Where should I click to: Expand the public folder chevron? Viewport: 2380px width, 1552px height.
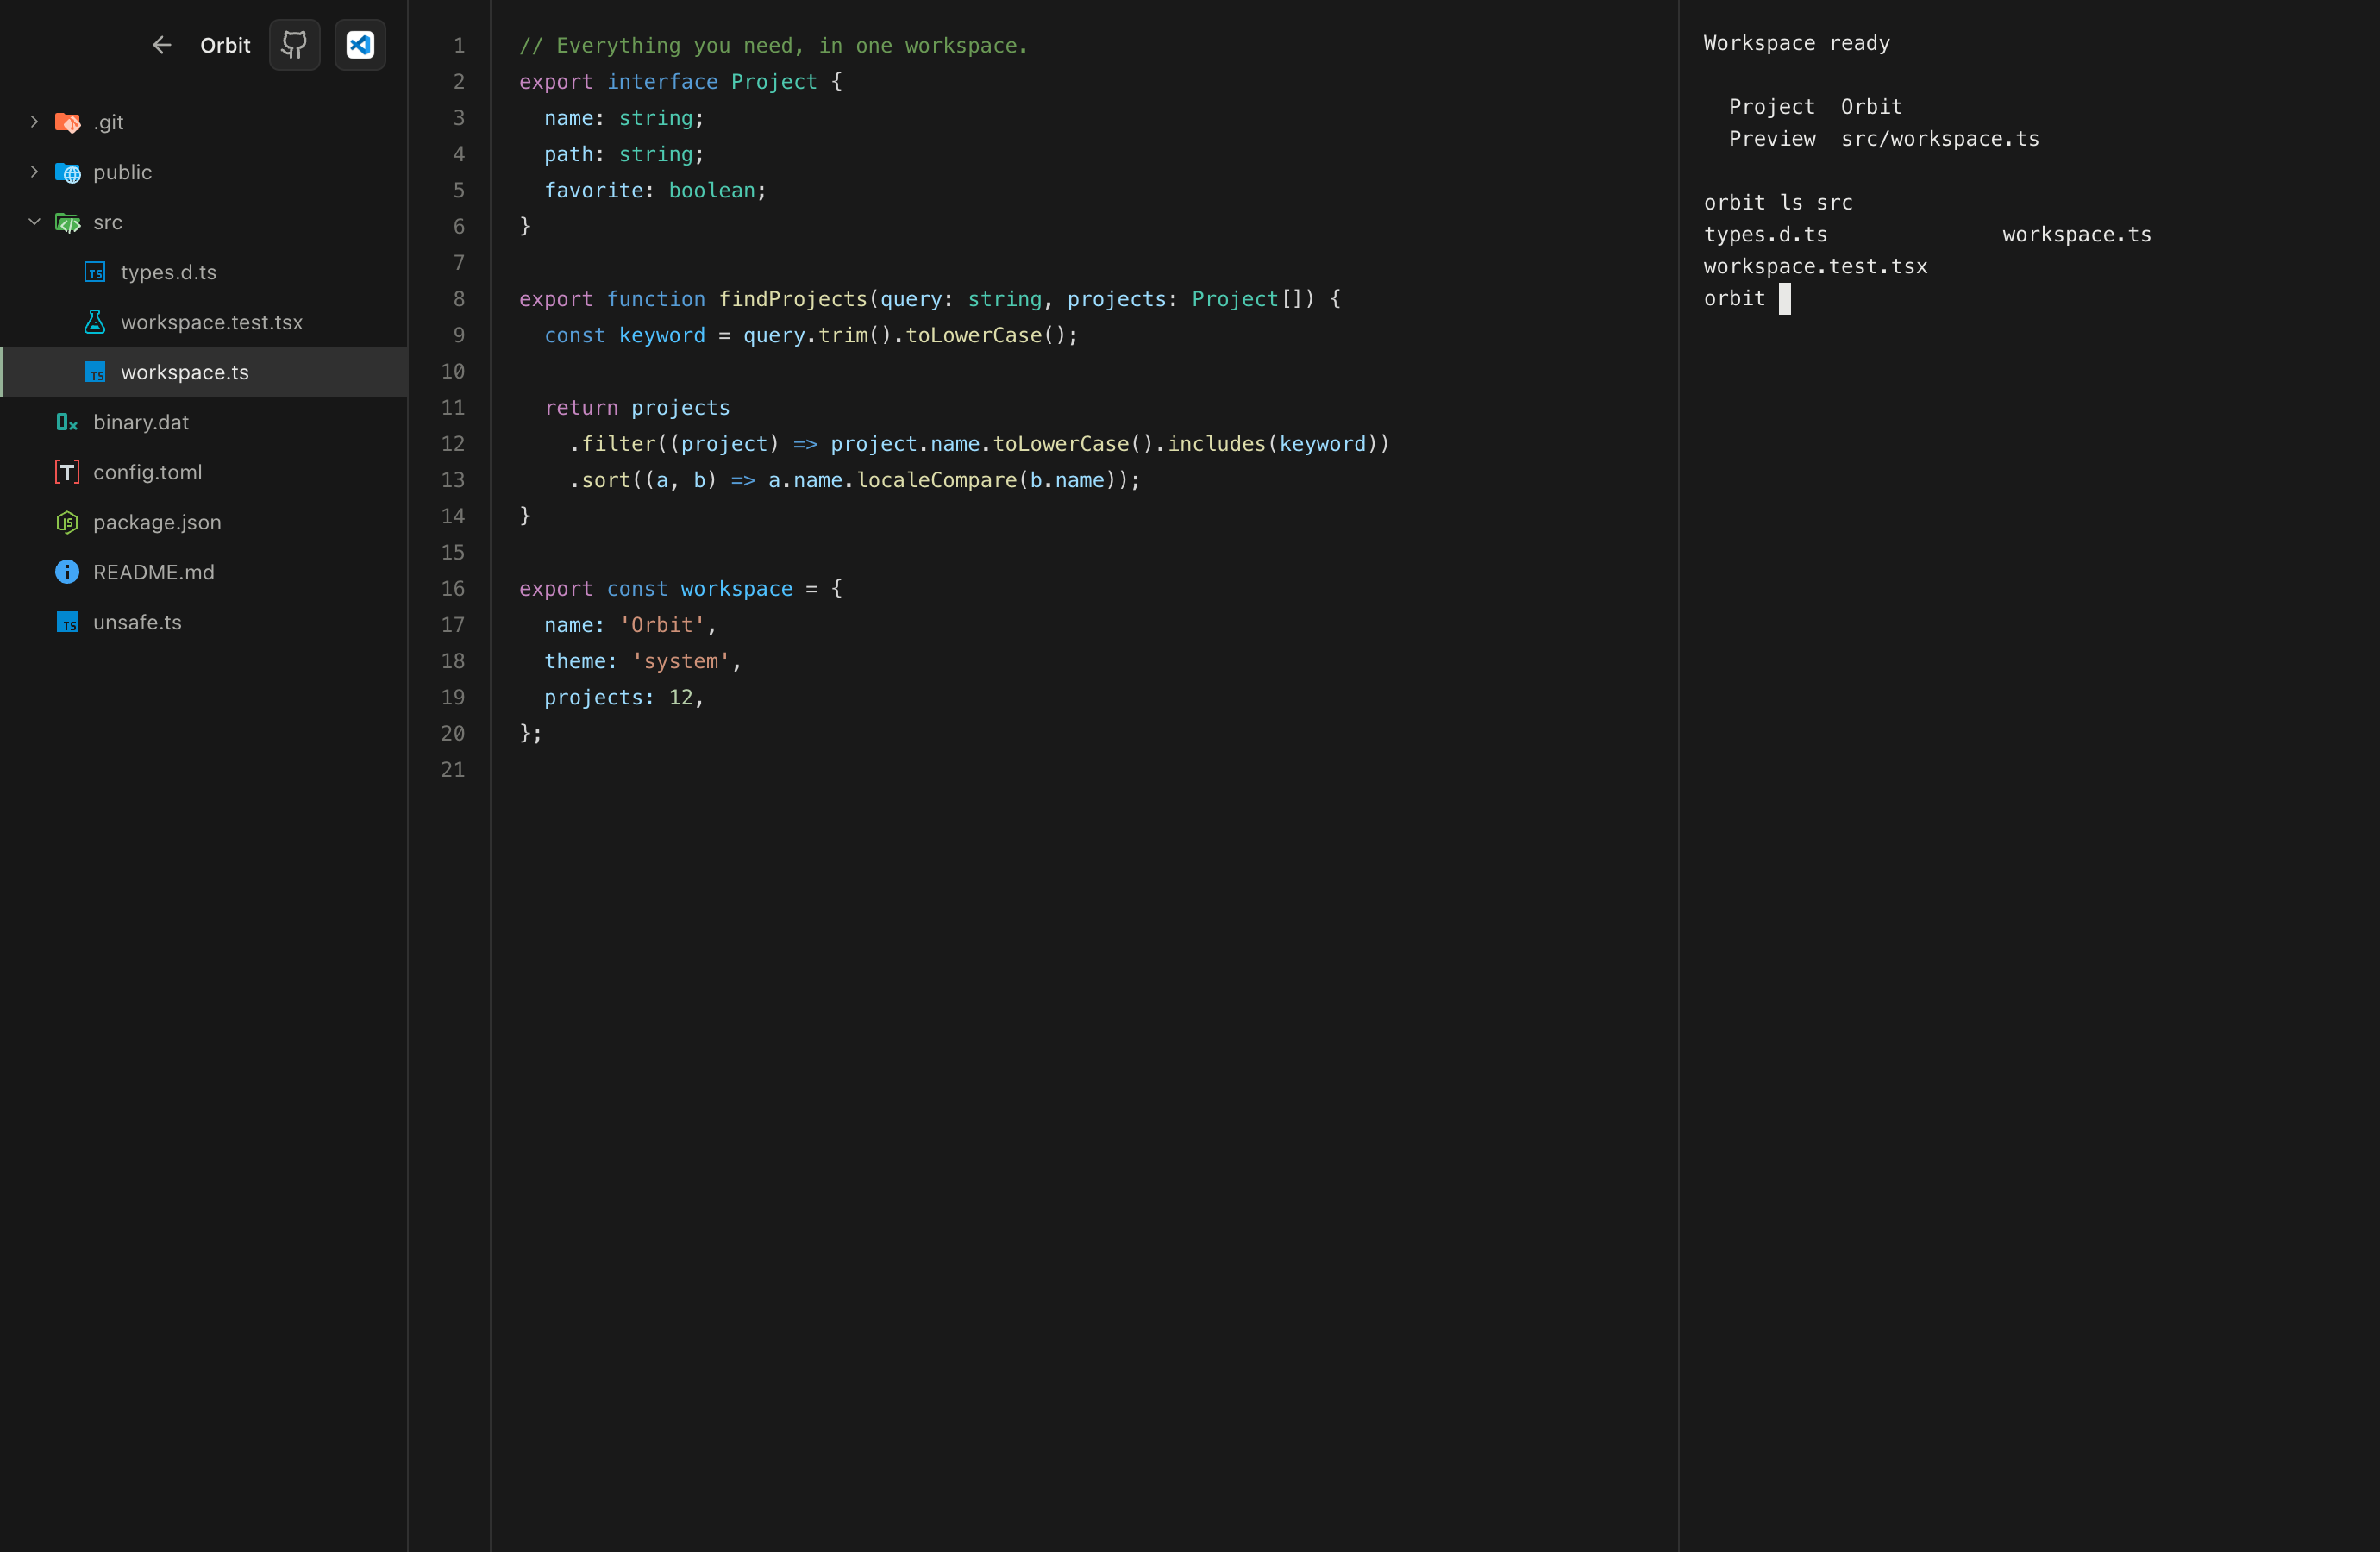pos(34,172)
